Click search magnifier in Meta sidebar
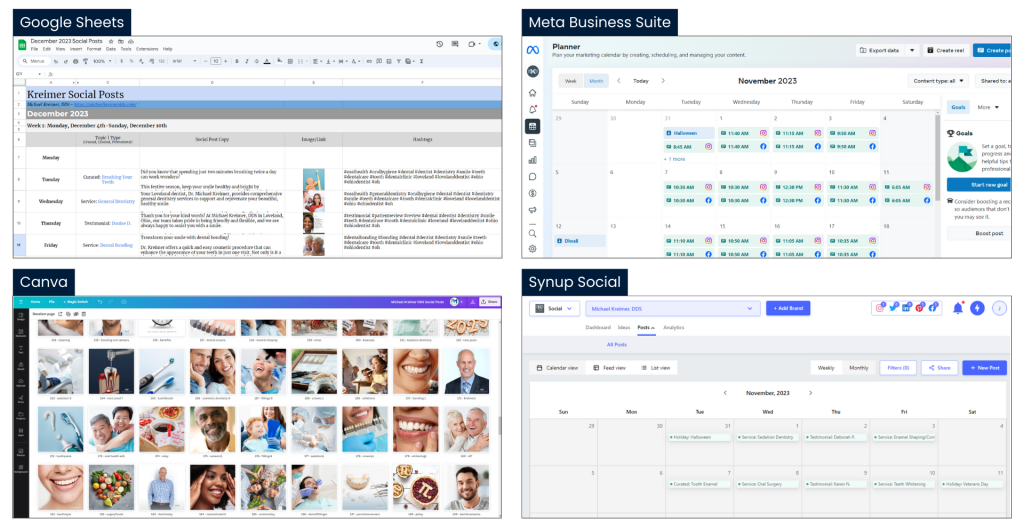 coord(533,233)
